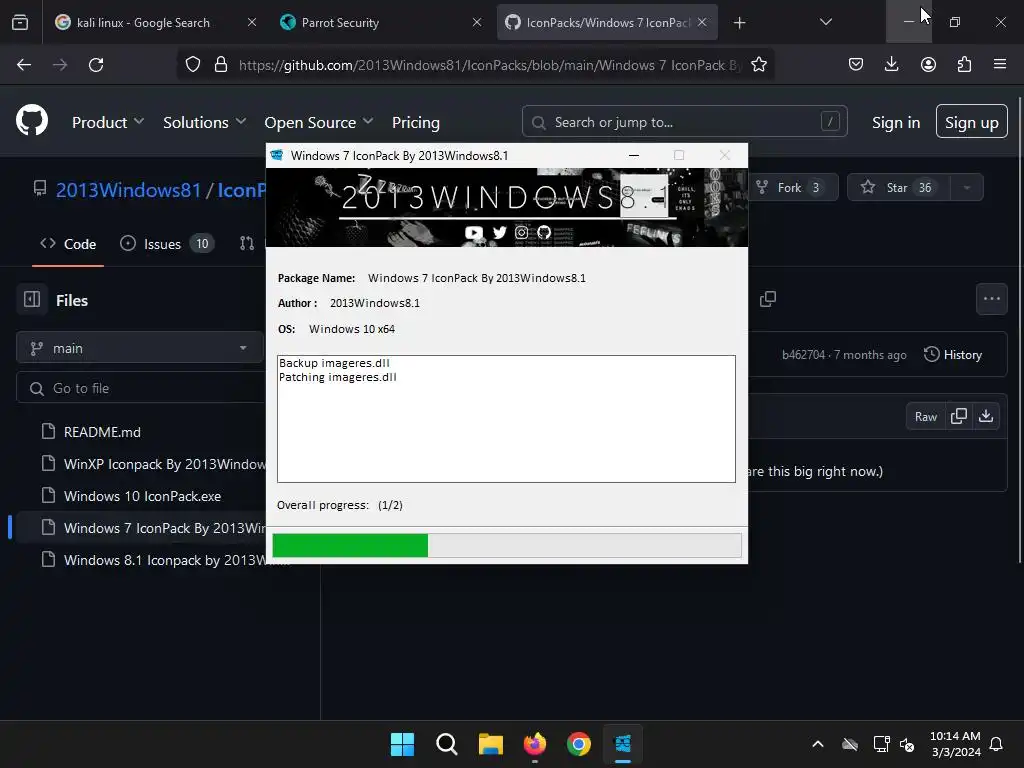Expand the Solutions menu

[204, 122]
